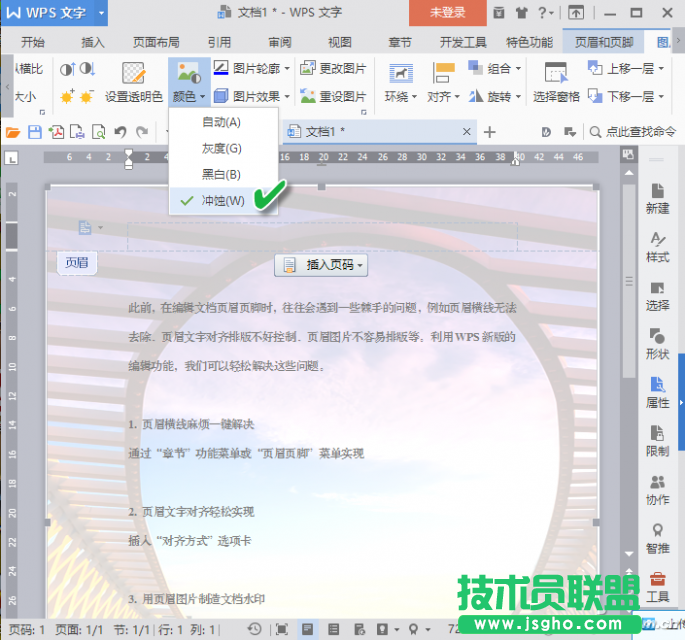685x640 pixels.
Task: Click New (新建) in the right sidebar
Action: 657,198
